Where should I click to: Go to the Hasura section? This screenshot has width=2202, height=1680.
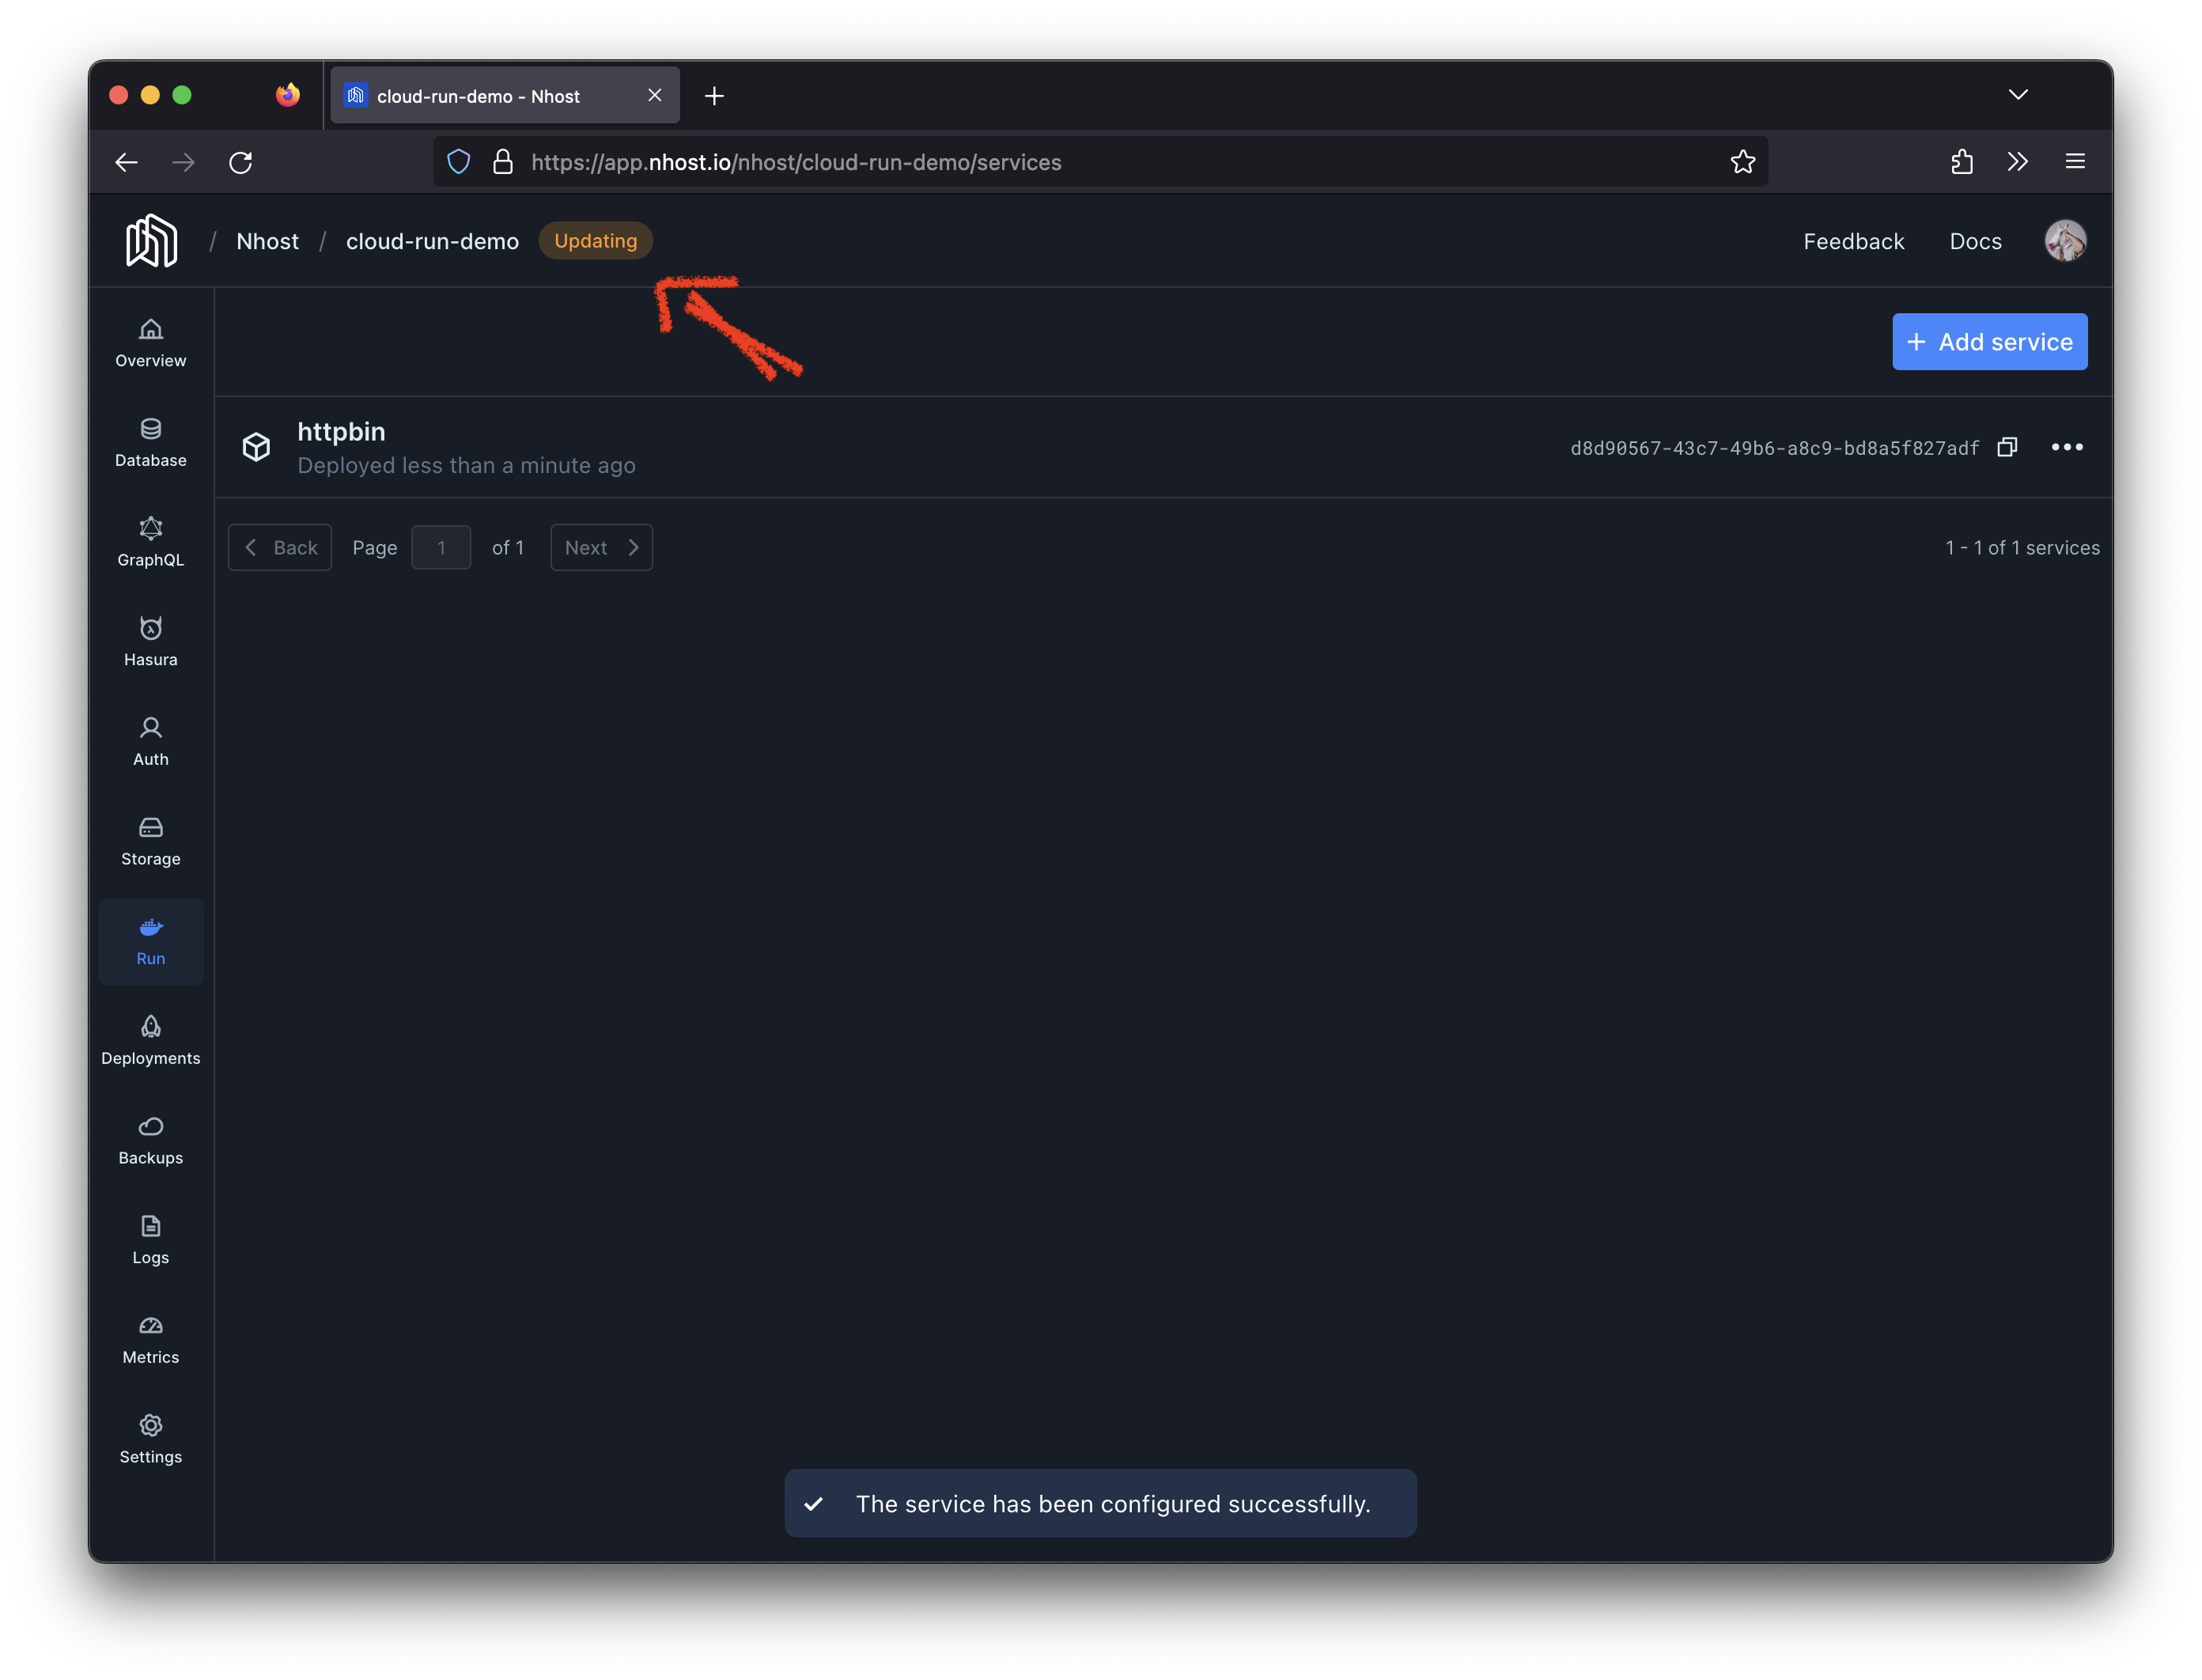[x=150, y=641]
